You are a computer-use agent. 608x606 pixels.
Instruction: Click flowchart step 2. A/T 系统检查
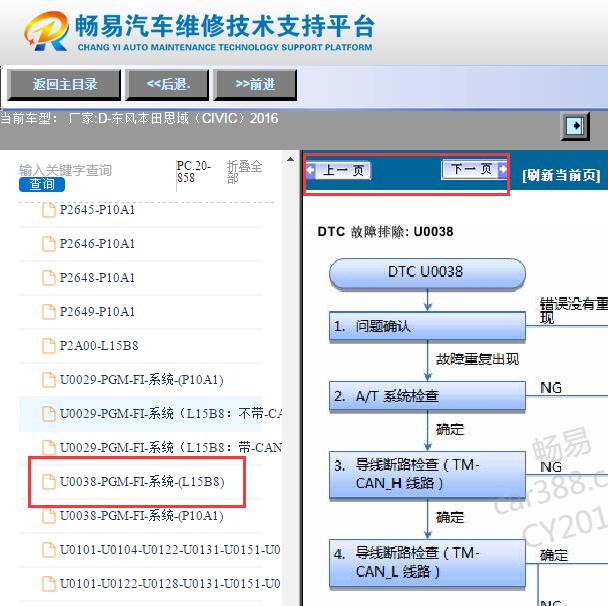[427, 396]
